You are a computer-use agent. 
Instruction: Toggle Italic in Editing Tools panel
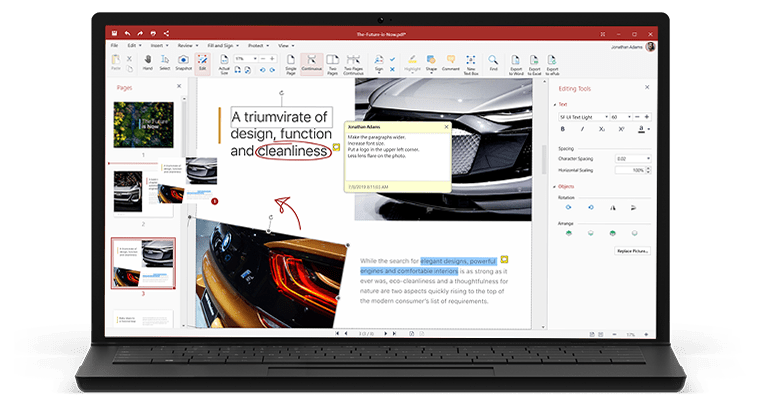click(x=582, y=129)
